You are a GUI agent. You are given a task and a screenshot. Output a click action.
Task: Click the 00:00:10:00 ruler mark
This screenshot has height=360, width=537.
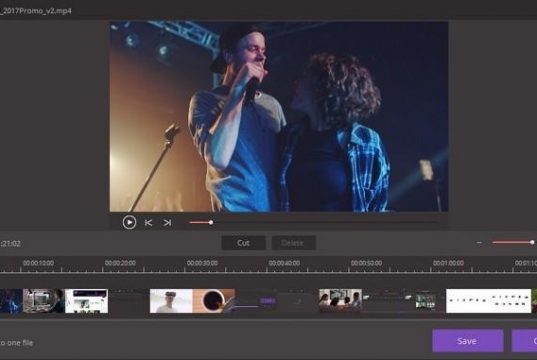[38, 263]
